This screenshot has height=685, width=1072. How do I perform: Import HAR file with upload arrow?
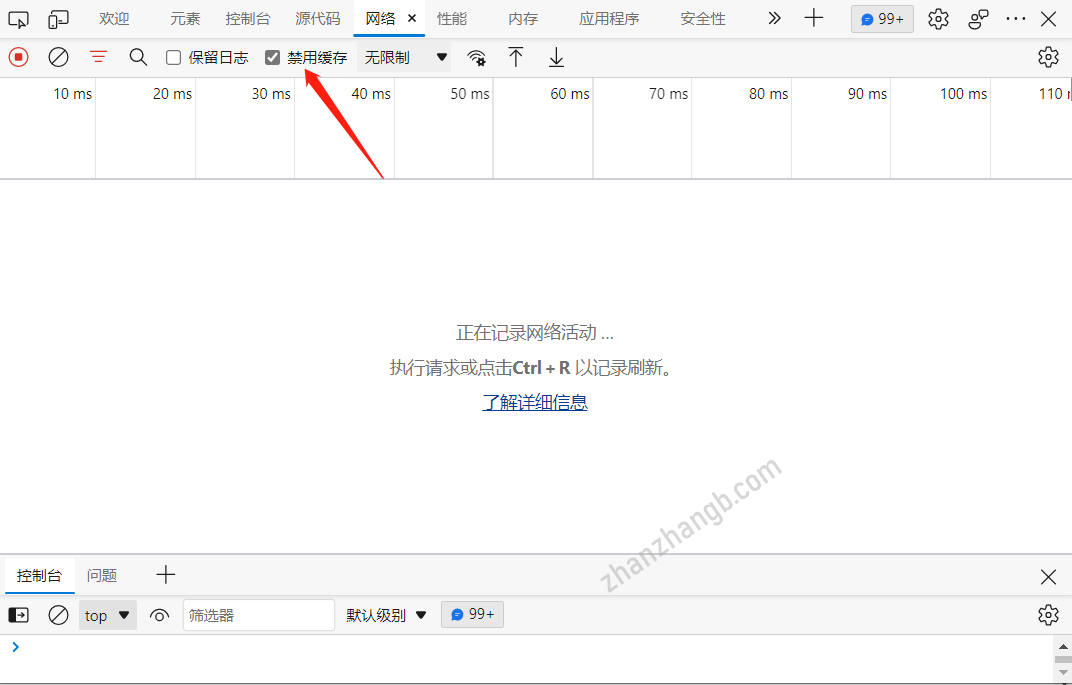[x=516, y=58]
